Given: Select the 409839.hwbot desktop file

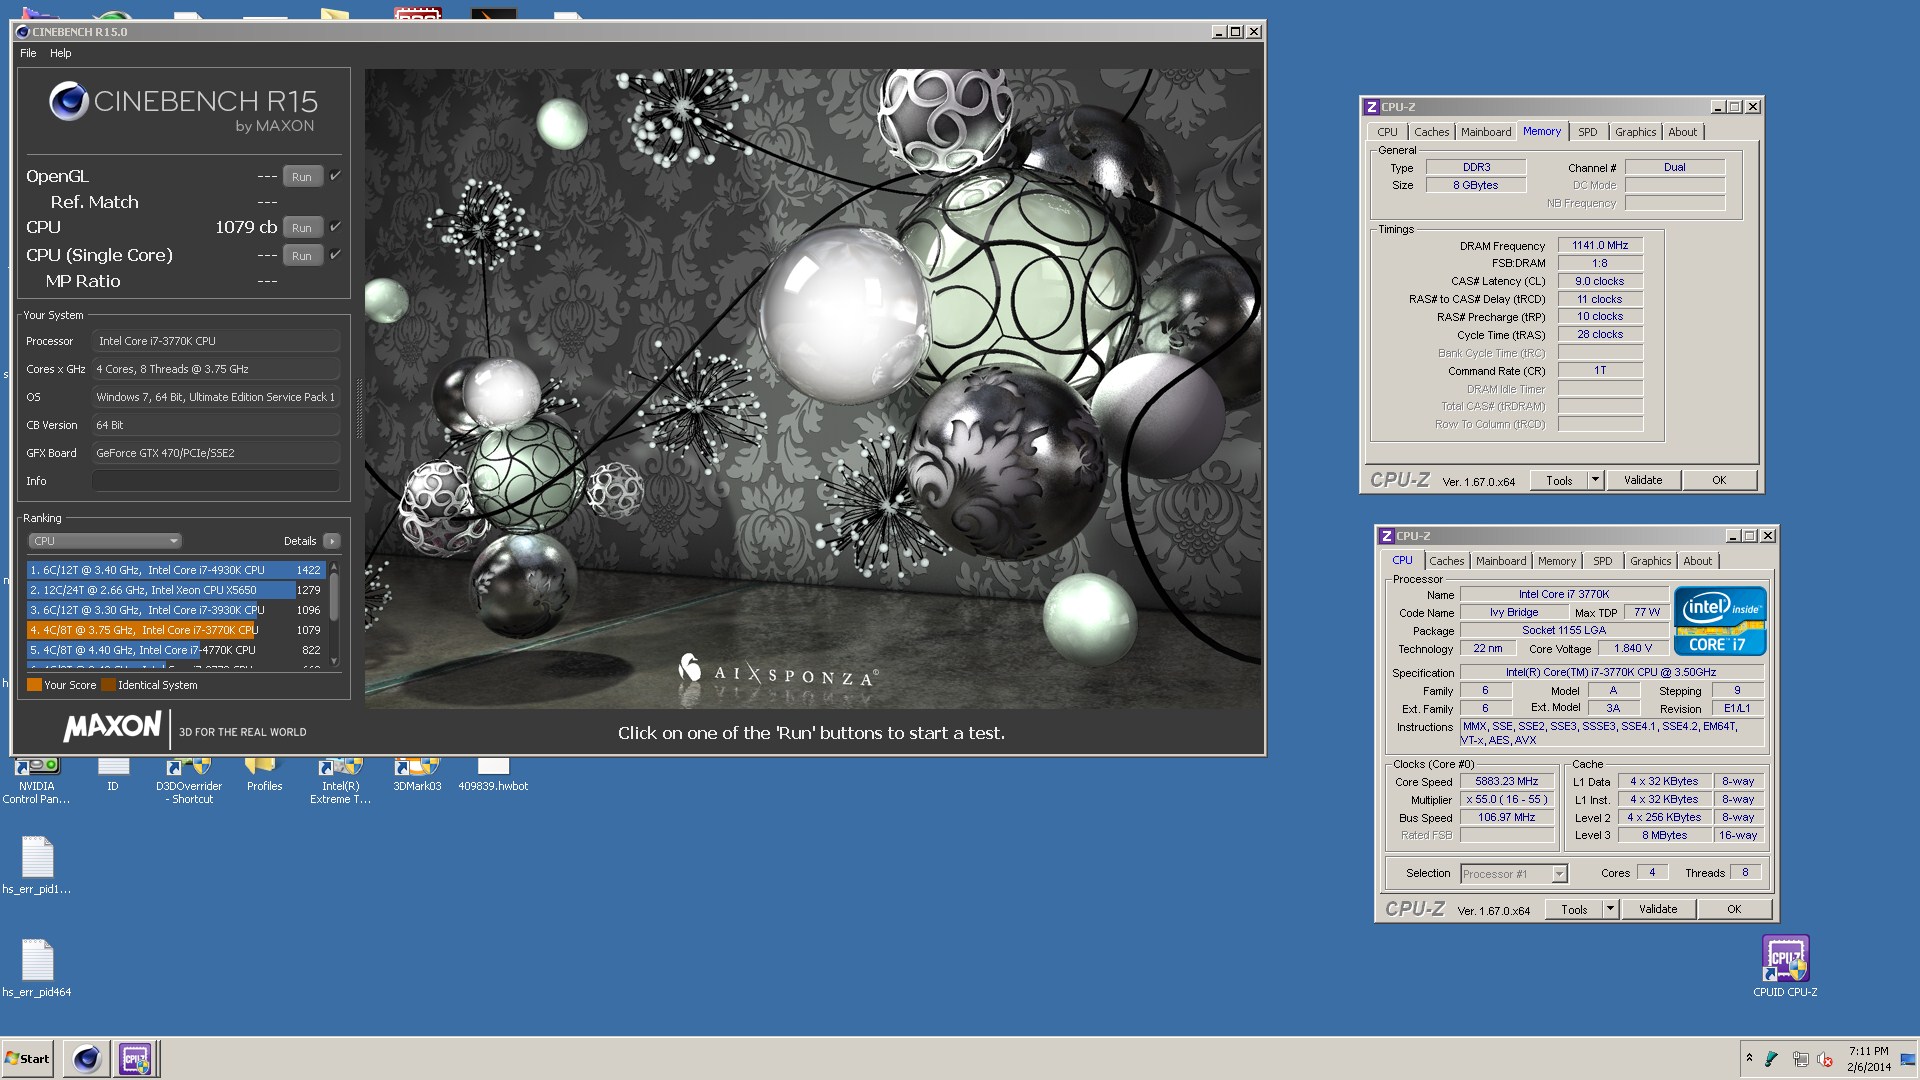Looking at the screenshot, I should click(493, 775).
